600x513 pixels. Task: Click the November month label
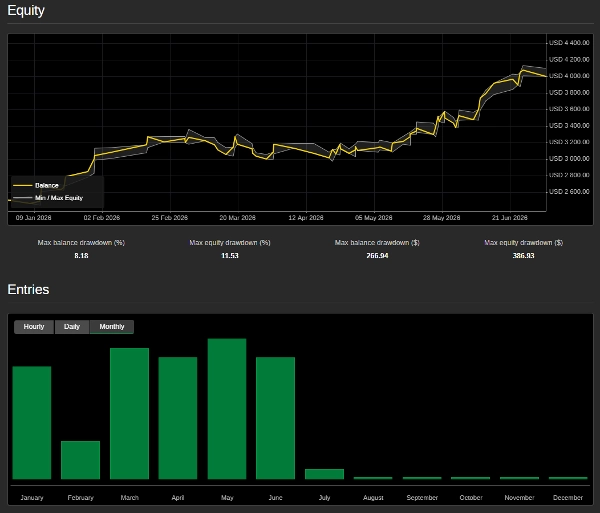tap(519, 498)
